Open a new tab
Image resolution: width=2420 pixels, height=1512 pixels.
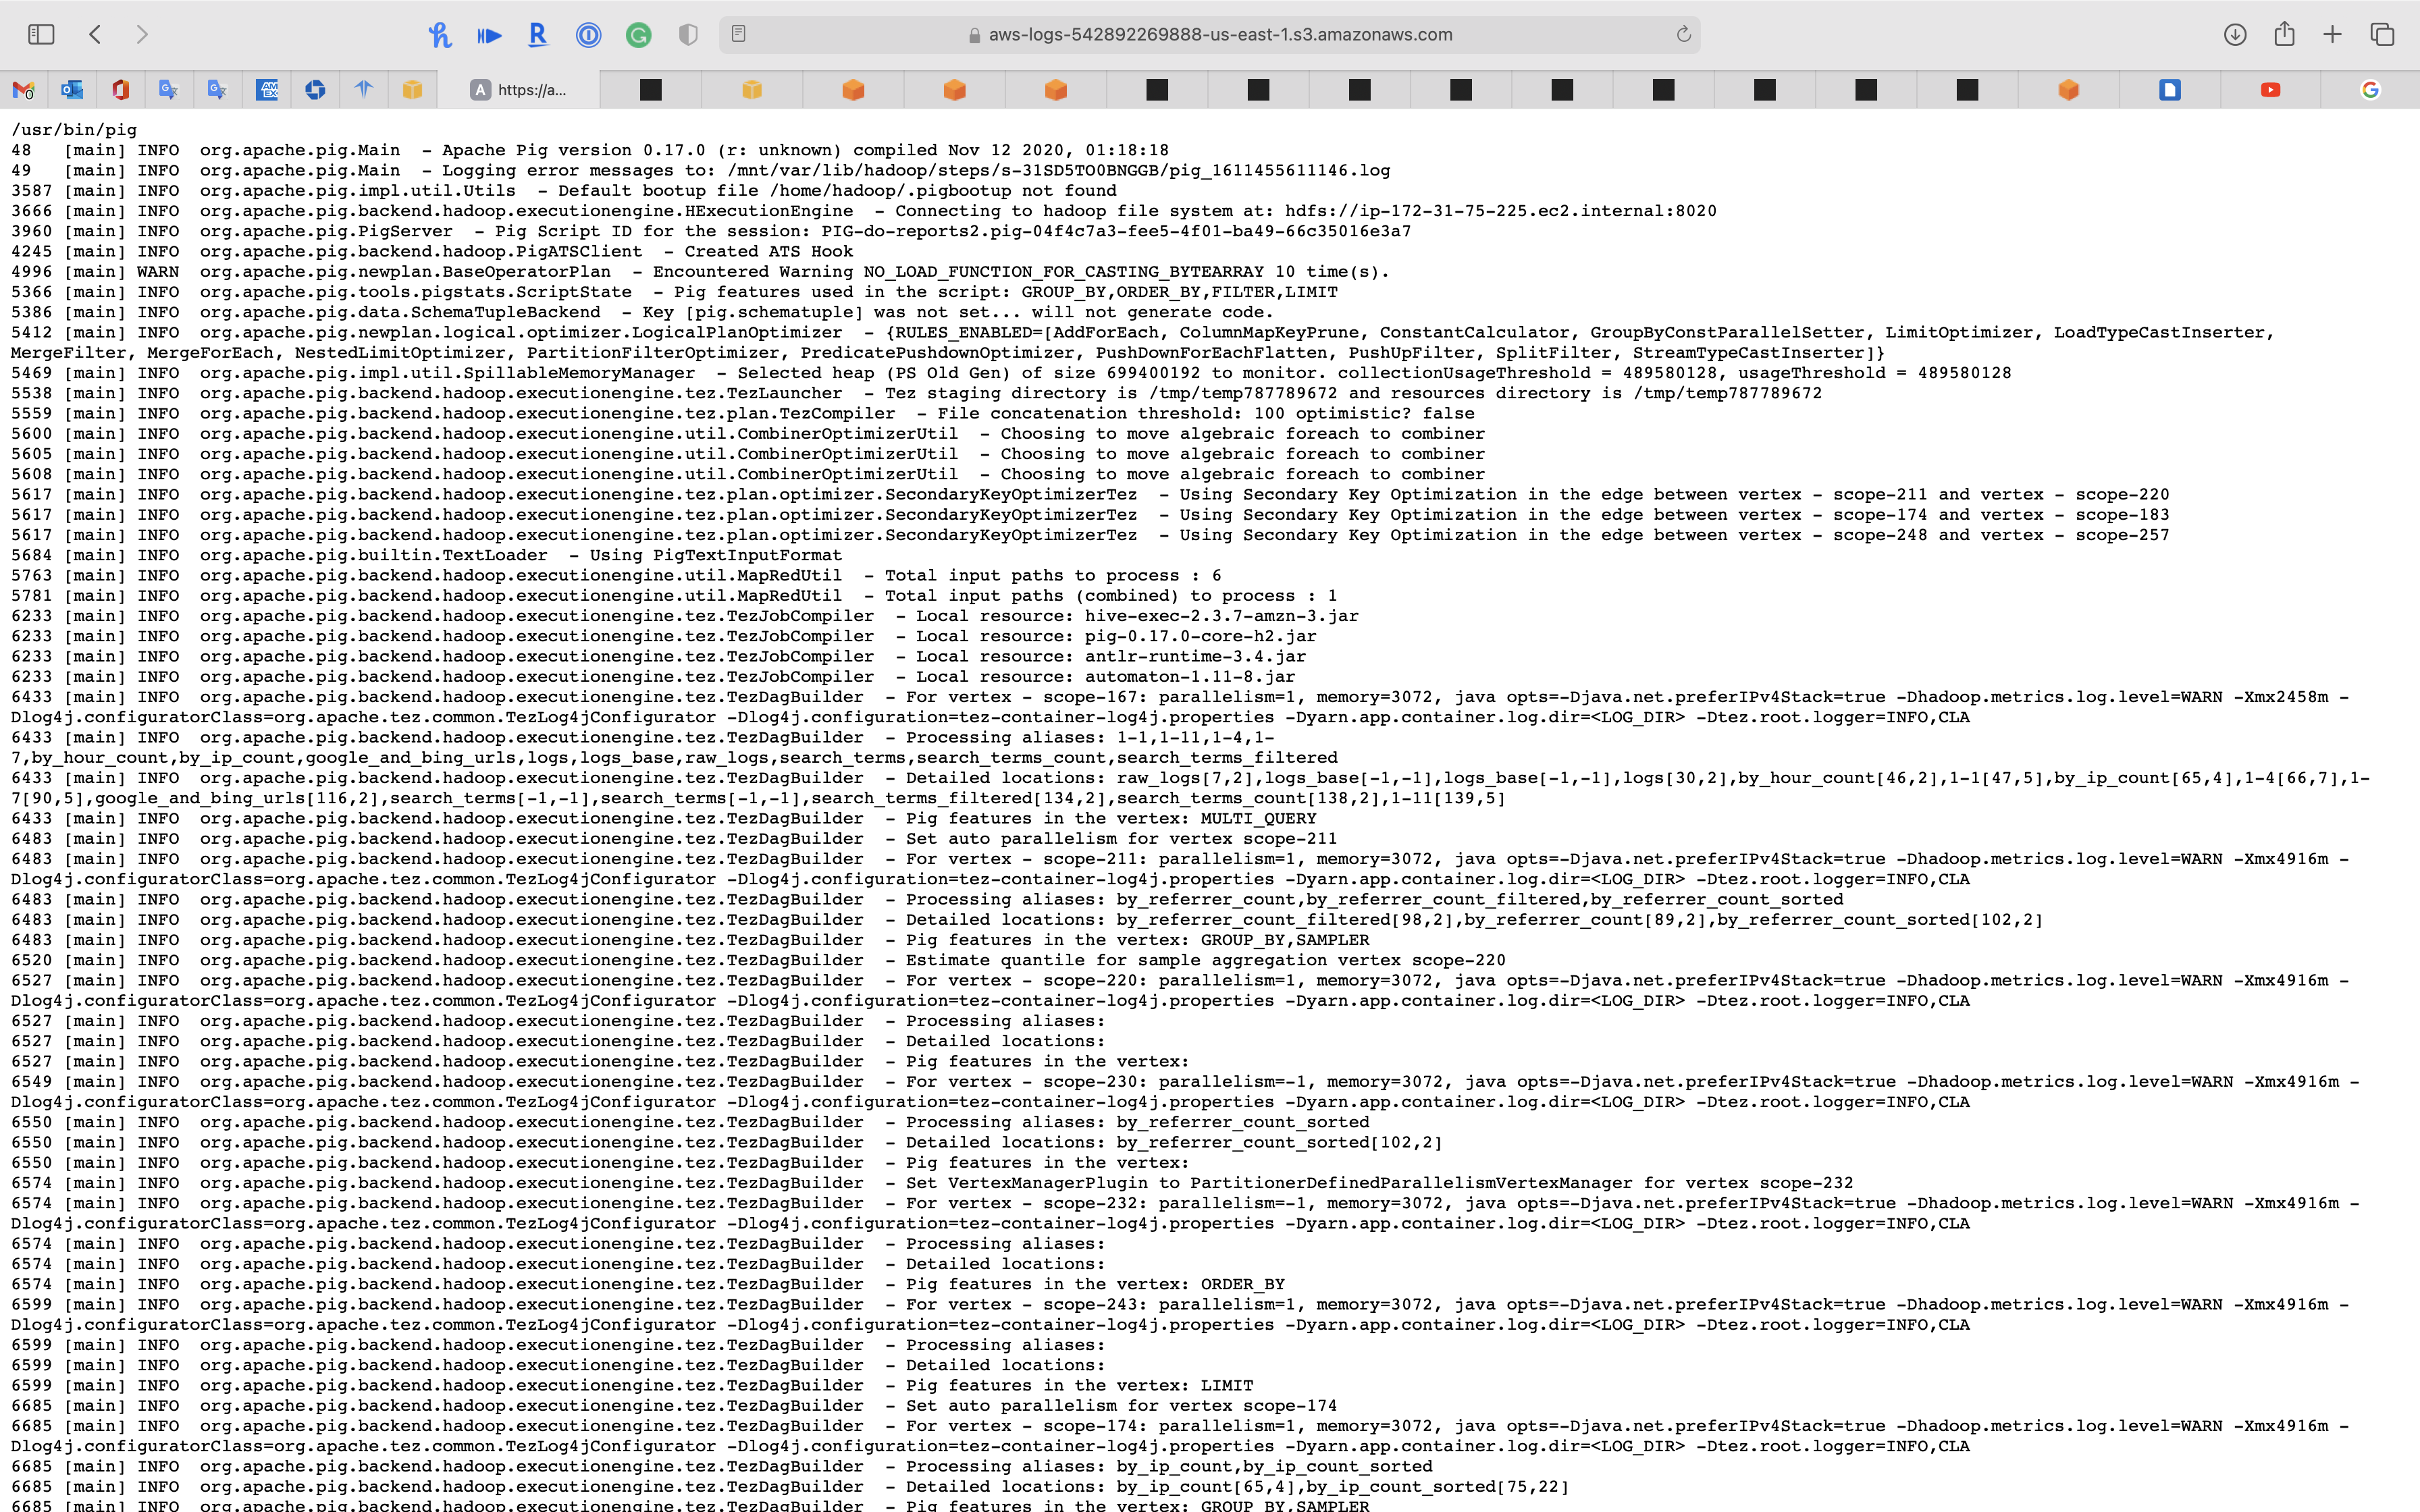[x=2332, y=35]
